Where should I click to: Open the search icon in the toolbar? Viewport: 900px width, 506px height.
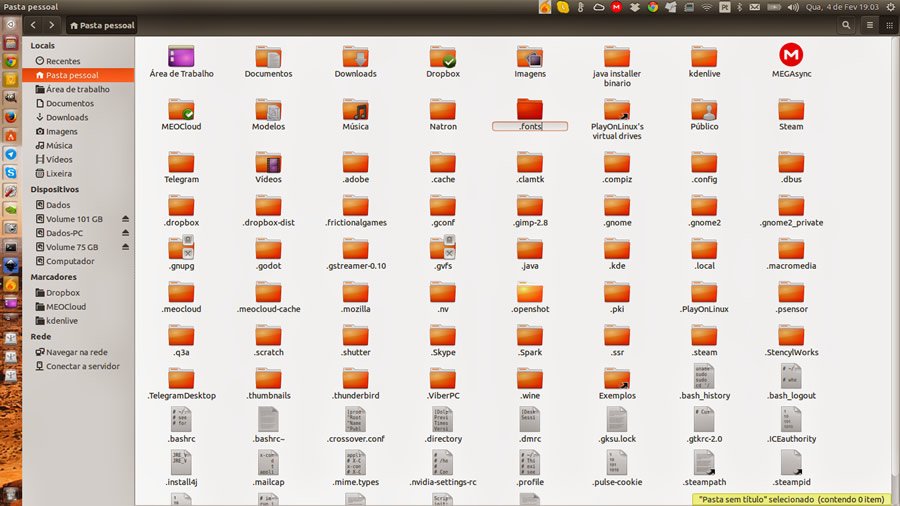pyautogui.click(x=848, y=24)
